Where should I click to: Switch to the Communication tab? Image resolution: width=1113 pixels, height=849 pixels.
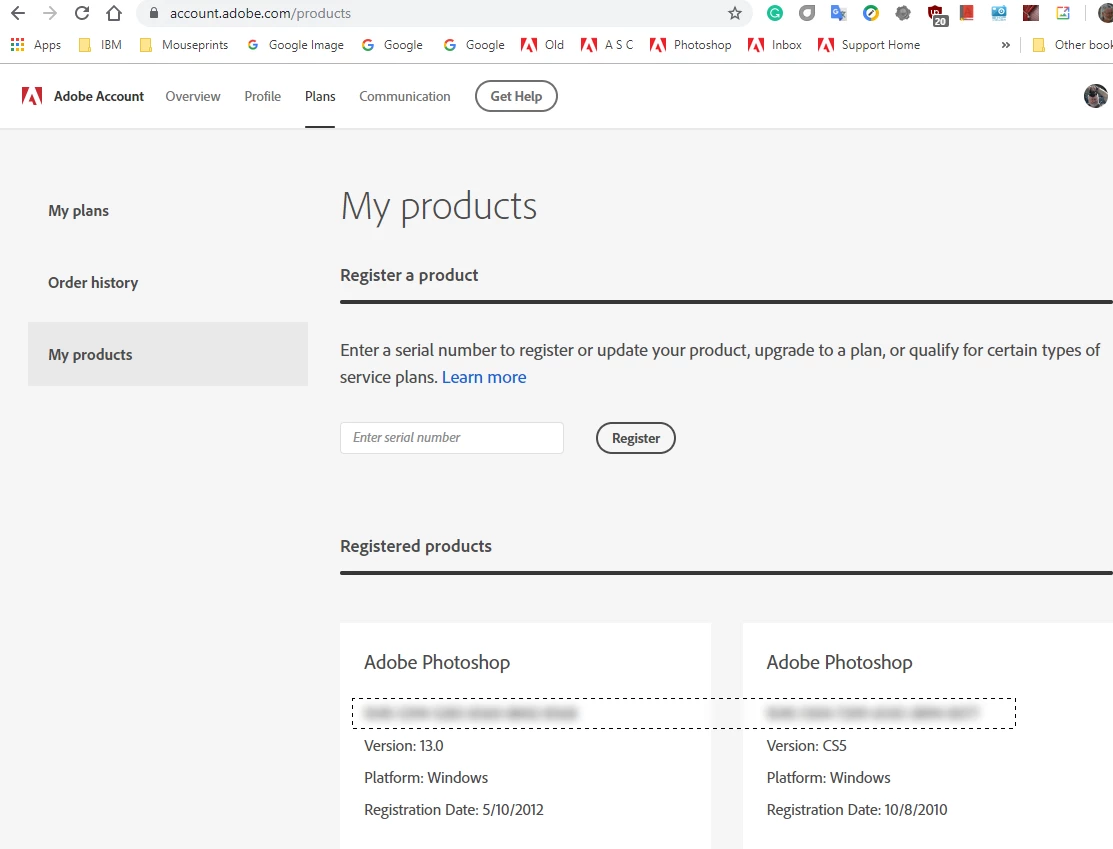[x=405, y=96]
